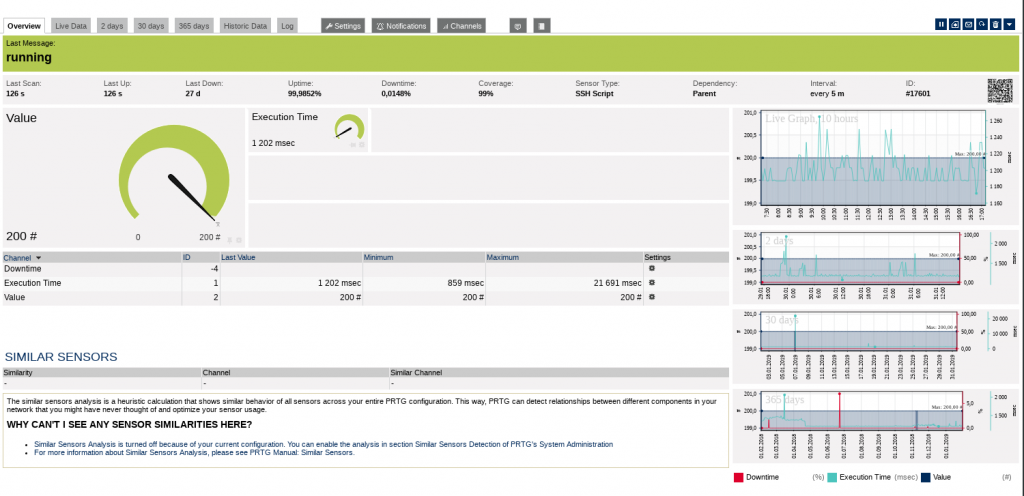Open the comments speech-bubble icon tab
Viewport: 1024px width, 496px height.
coord(518,25)
